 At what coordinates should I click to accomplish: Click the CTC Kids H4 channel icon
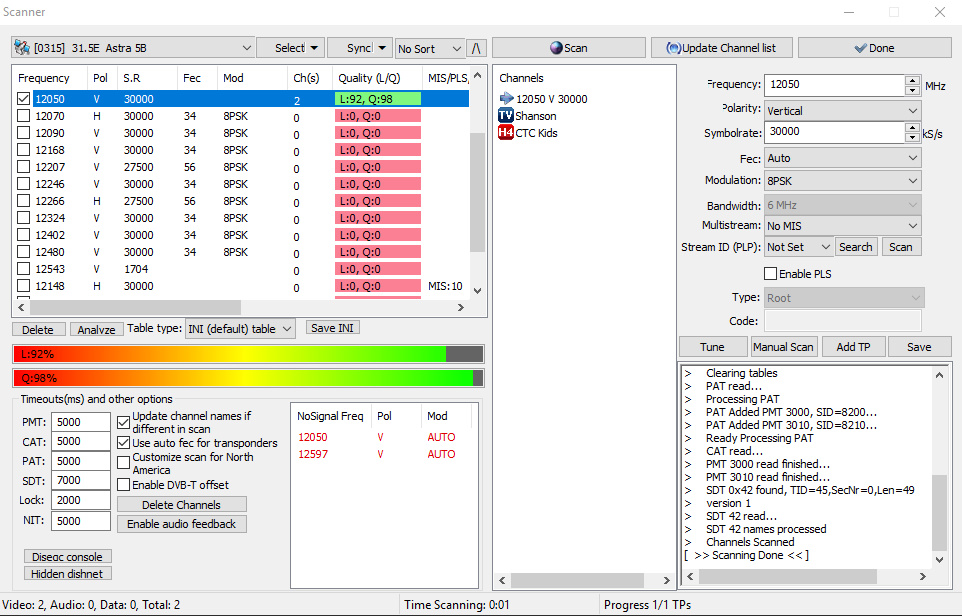click(x=506, y=133)
